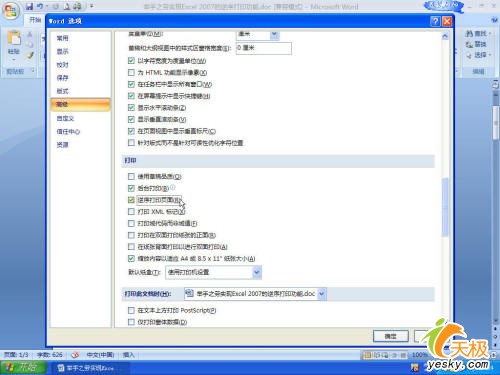Screen dimensions: 500x375
Task: Open 剪贴板 clipboard group dialog launcher
Action: click(33, 71)
